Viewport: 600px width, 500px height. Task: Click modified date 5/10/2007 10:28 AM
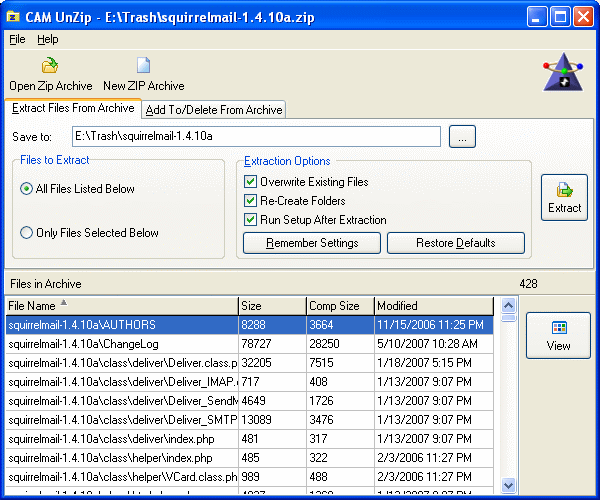click(427, 344)
